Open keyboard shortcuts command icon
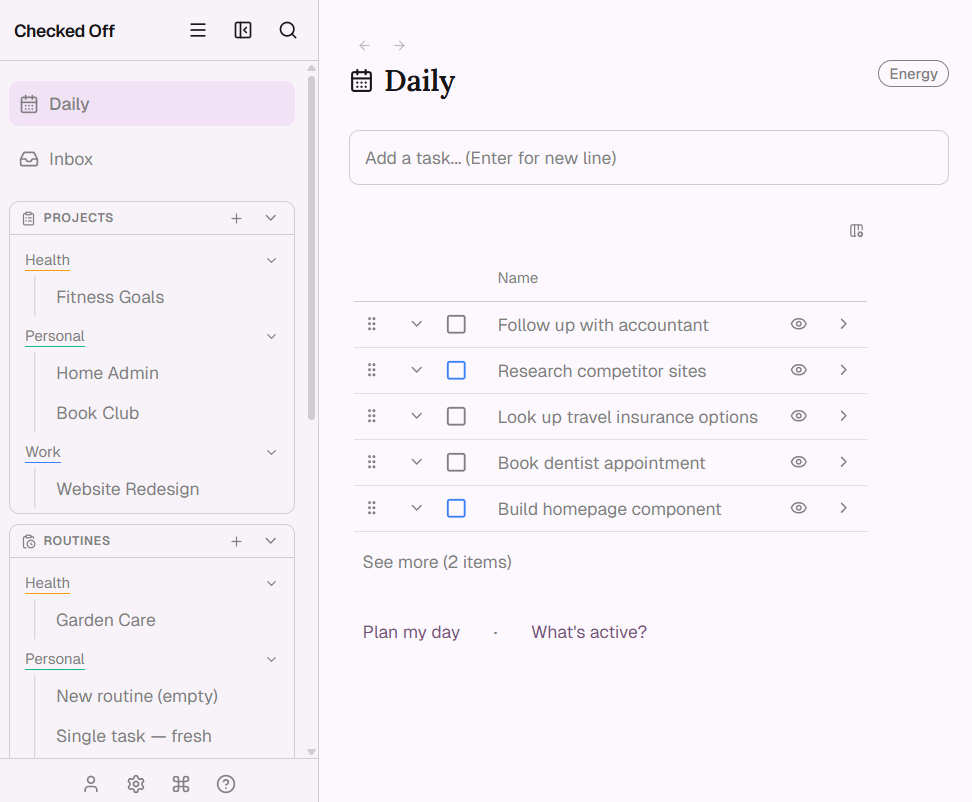 pos(181,784)
